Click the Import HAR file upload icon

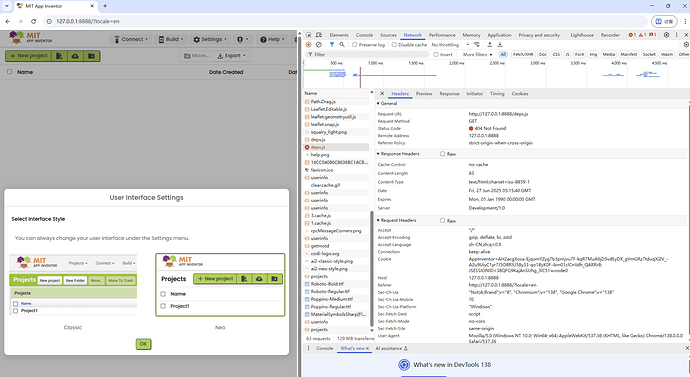(x=489, y=44)
